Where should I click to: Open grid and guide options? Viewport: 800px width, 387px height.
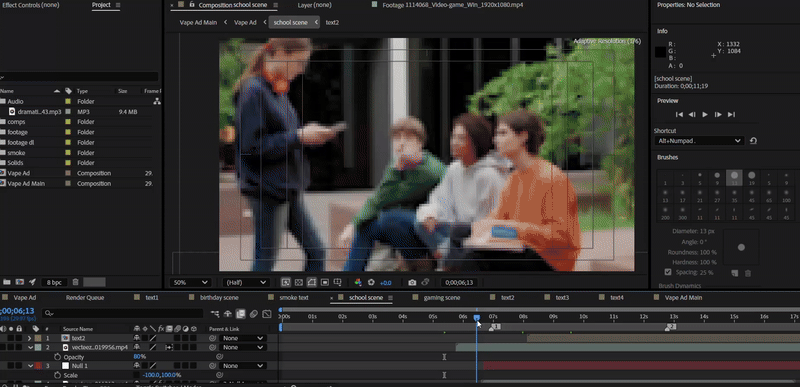tap(338, 282)
